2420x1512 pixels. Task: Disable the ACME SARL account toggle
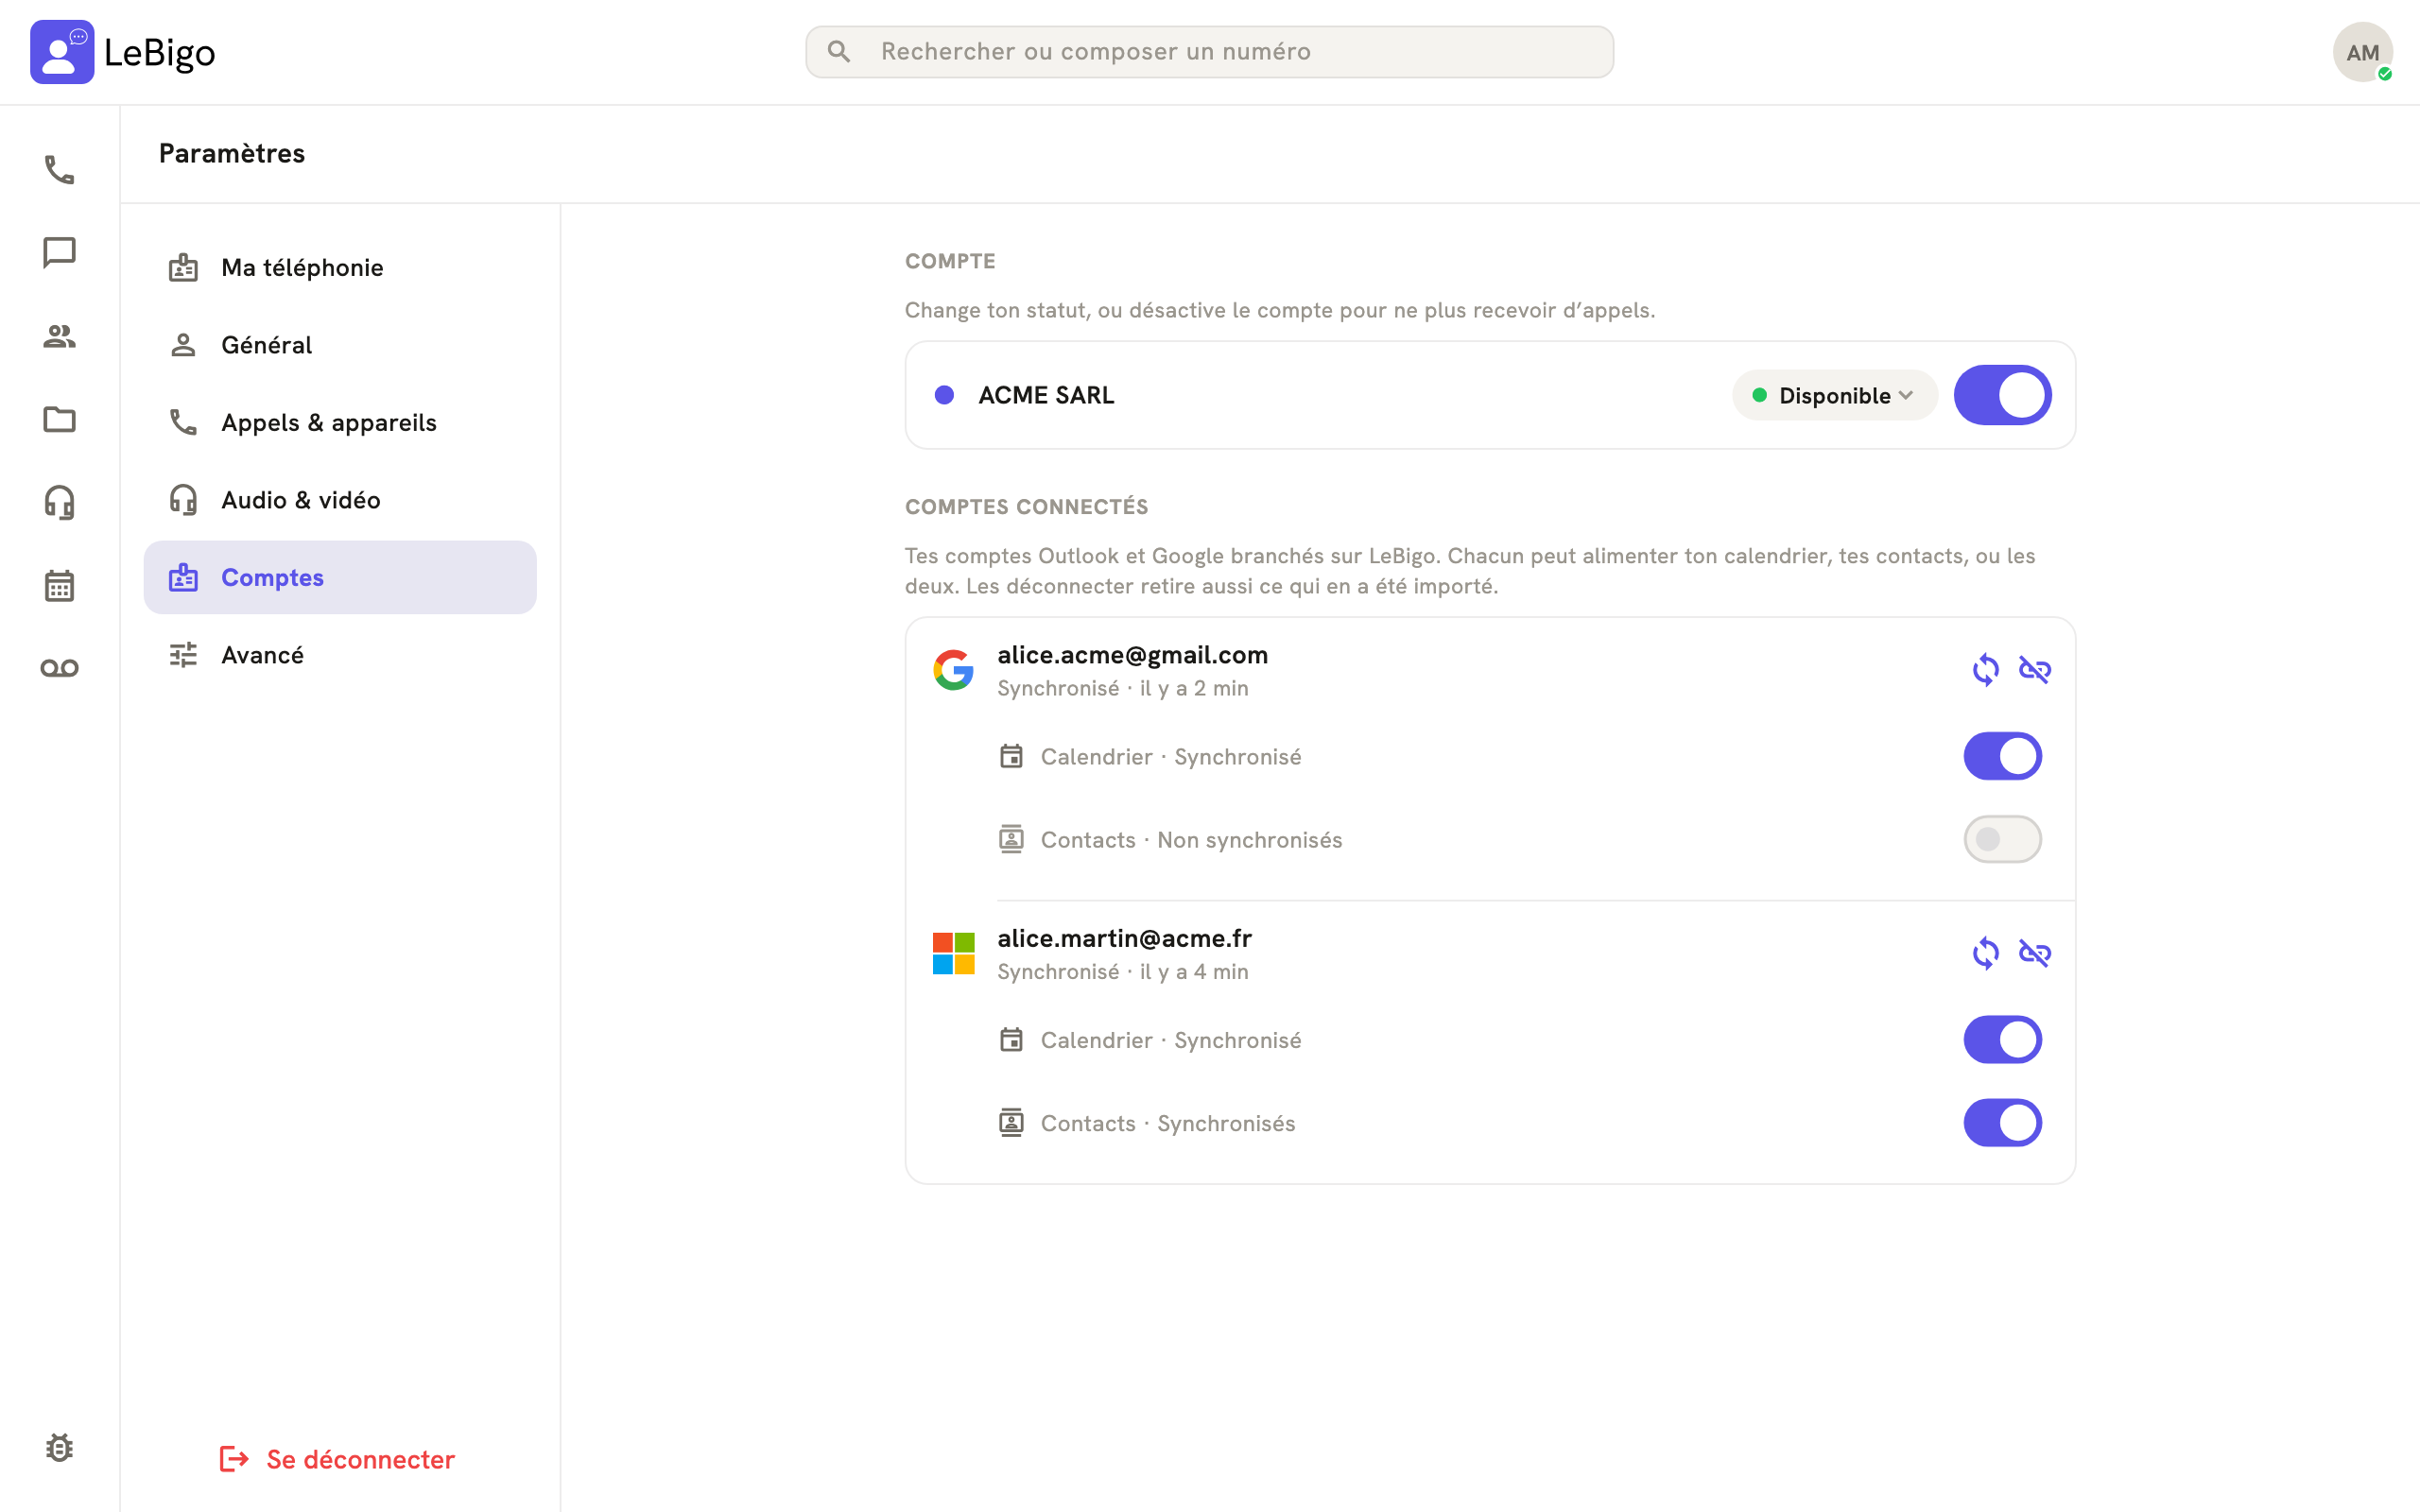pos(2003,395)
